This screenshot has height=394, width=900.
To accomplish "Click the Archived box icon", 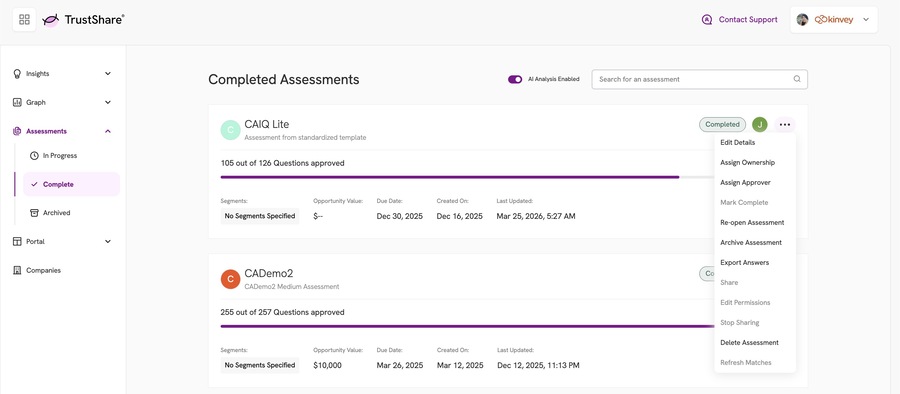I will (x=34, y=213).
